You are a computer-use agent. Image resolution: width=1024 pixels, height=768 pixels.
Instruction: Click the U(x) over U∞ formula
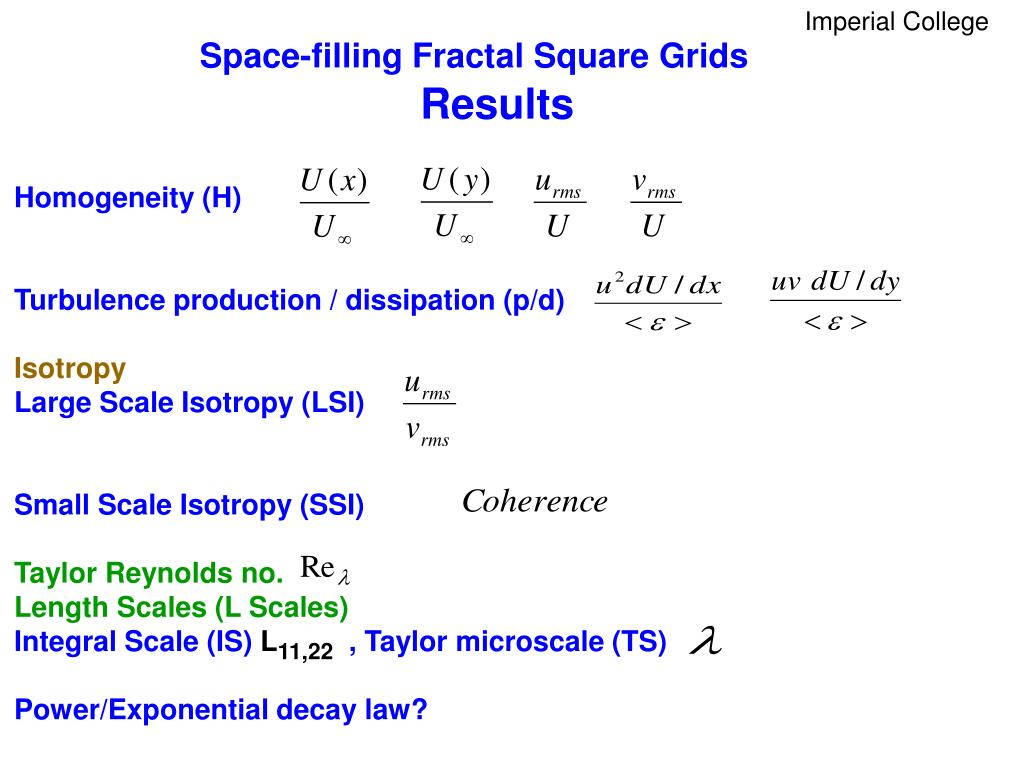[334, 205]
